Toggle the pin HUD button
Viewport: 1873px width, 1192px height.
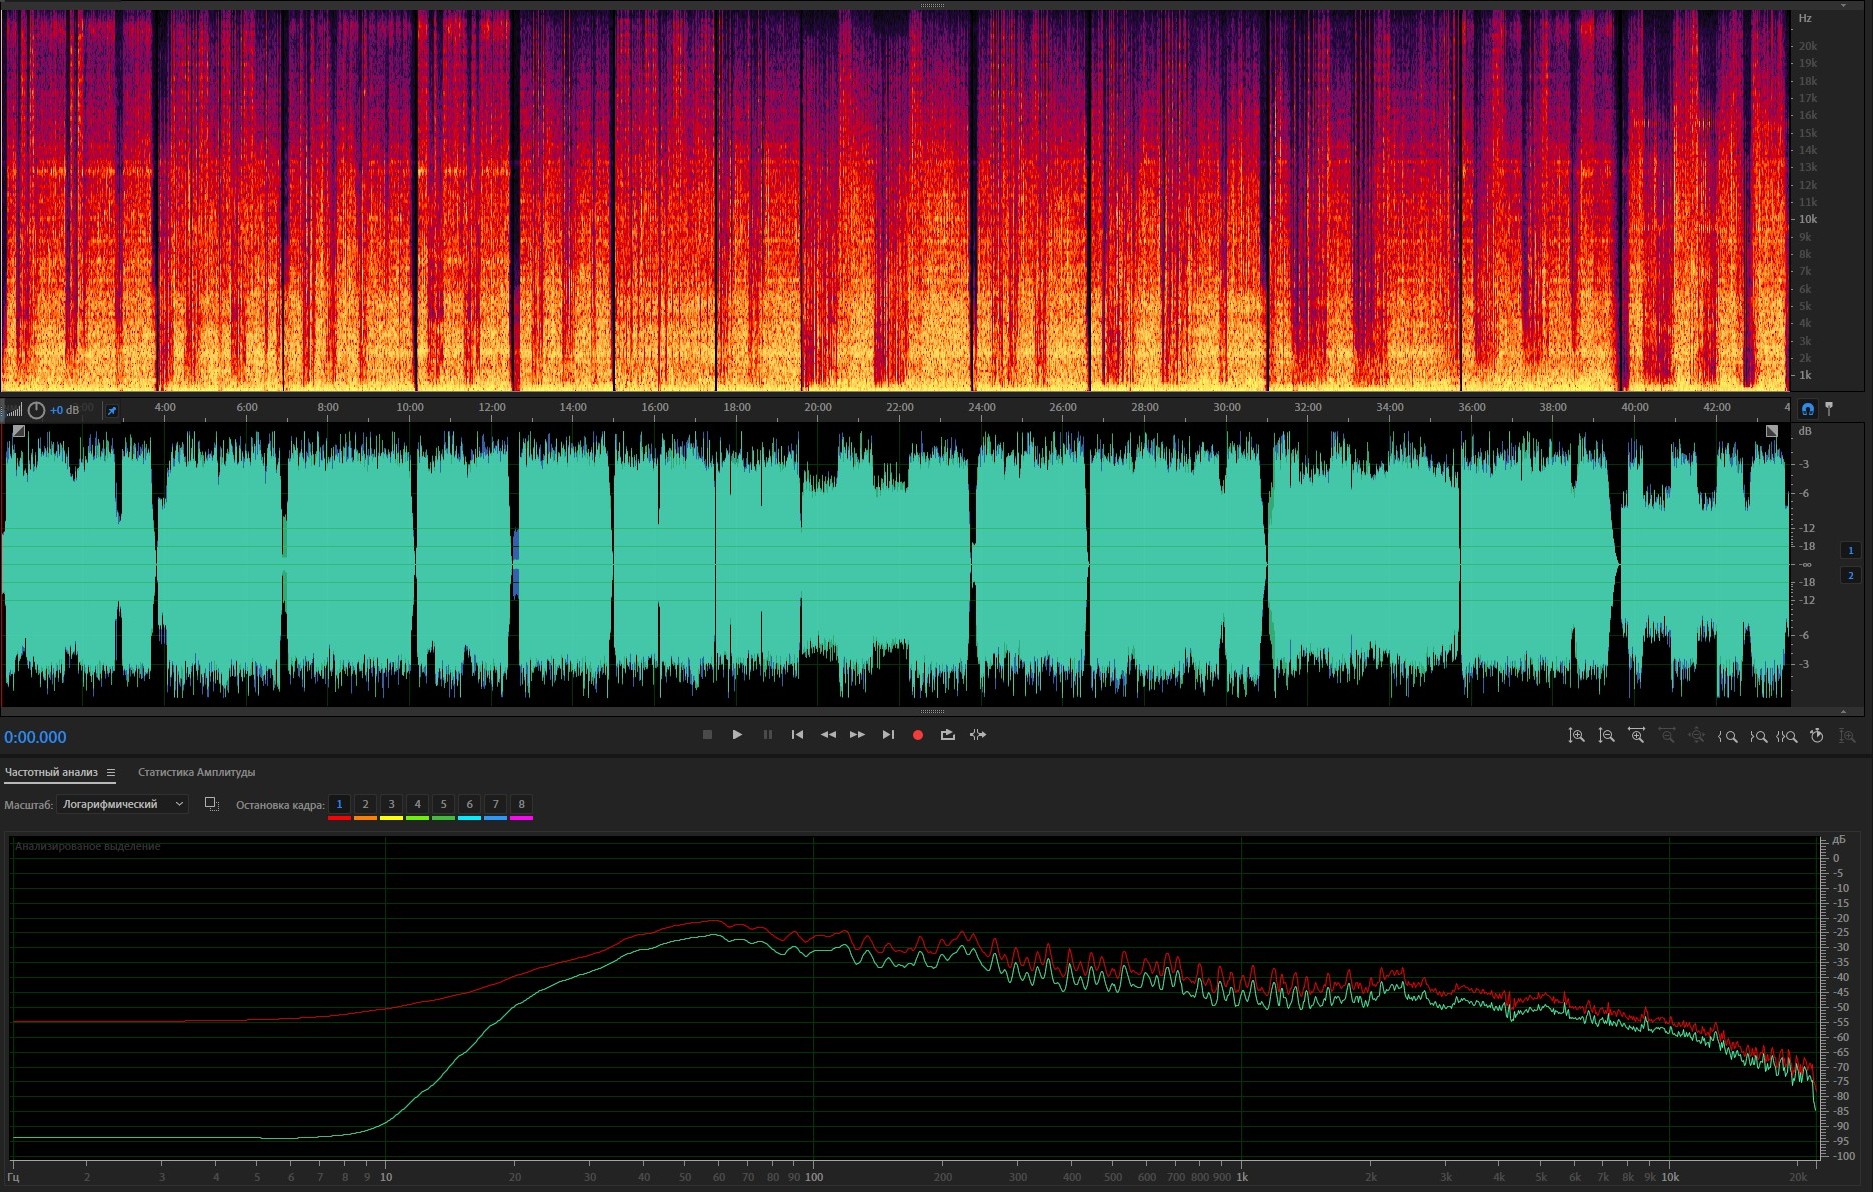[x=112, y=410]
